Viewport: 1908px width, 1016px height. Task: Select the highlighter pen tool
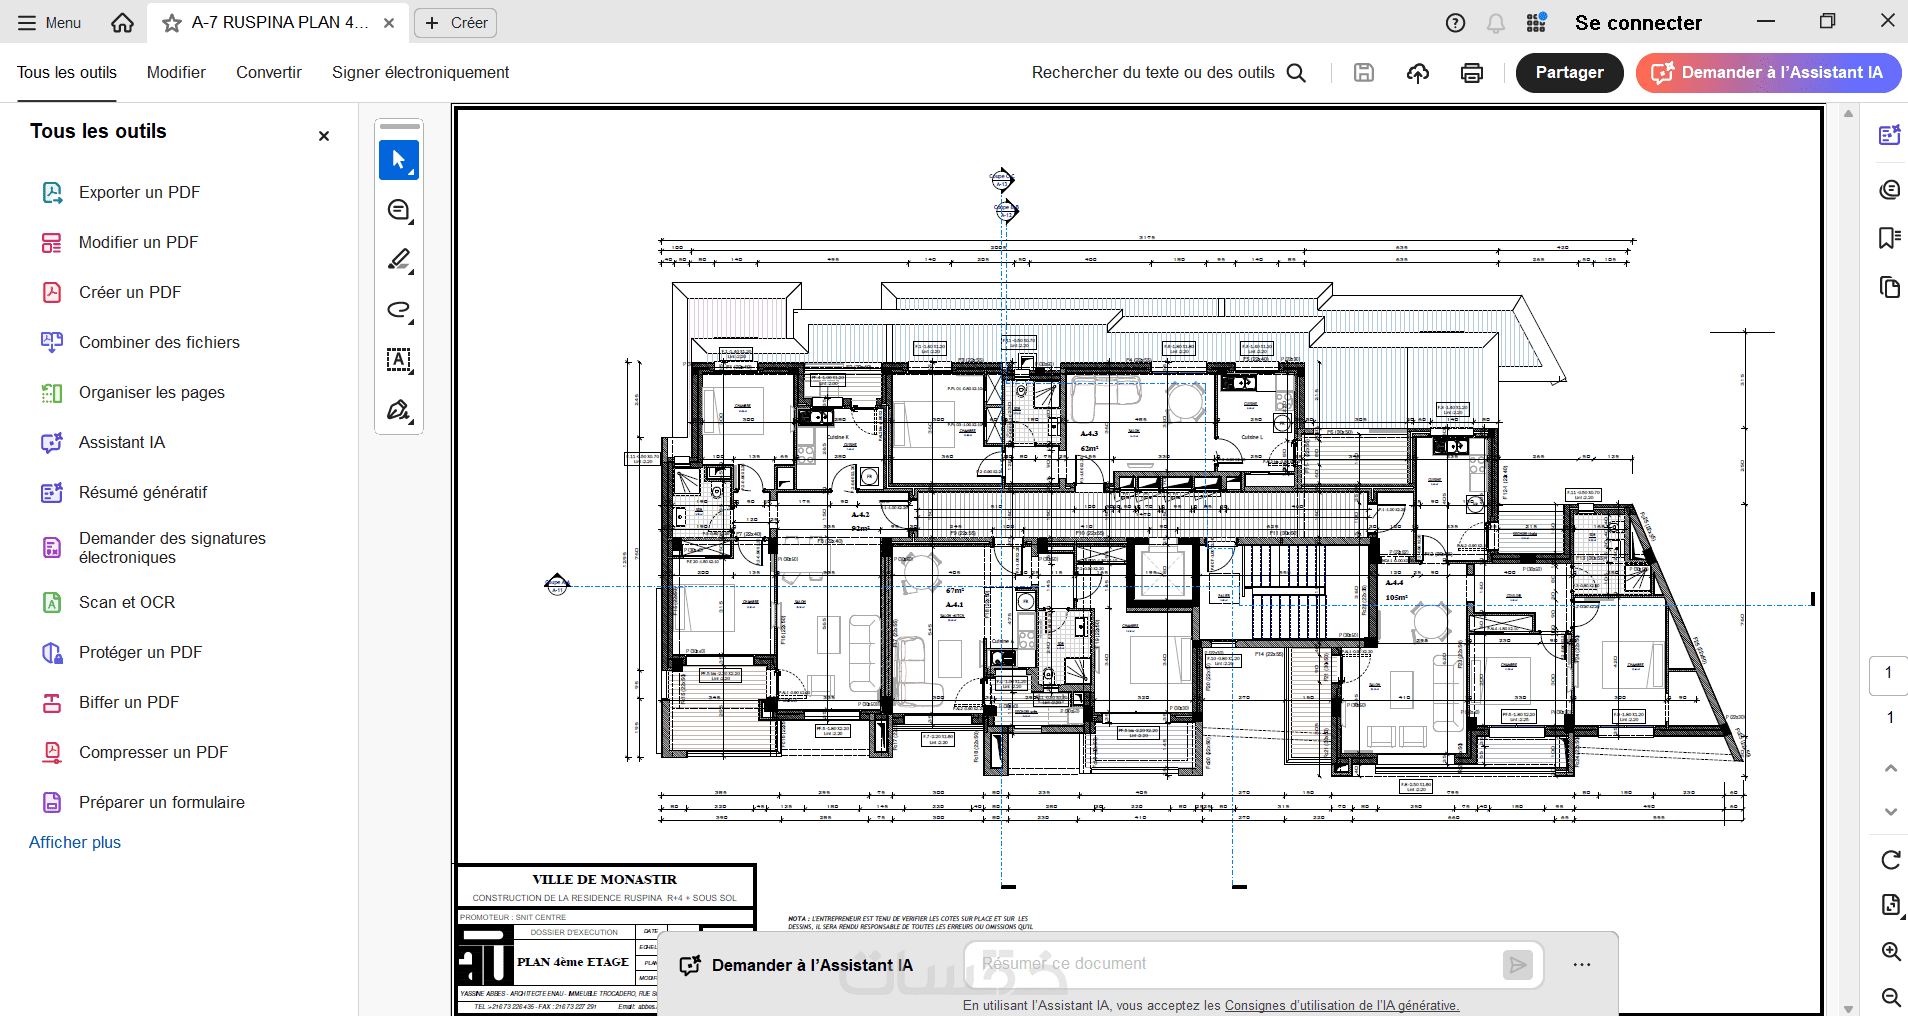point(399,260)
